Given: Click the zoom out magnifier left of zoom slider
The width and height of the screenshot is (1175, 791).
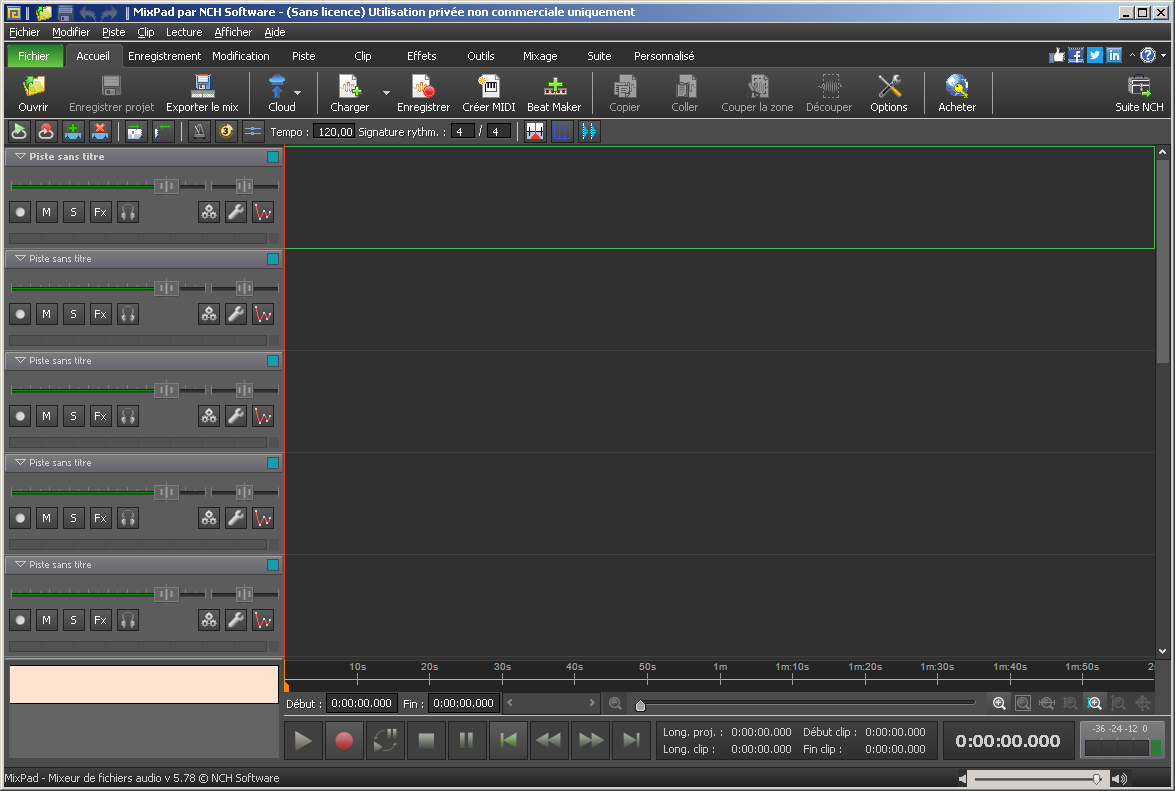Looking at the screenshot, I should click(615, 703).
